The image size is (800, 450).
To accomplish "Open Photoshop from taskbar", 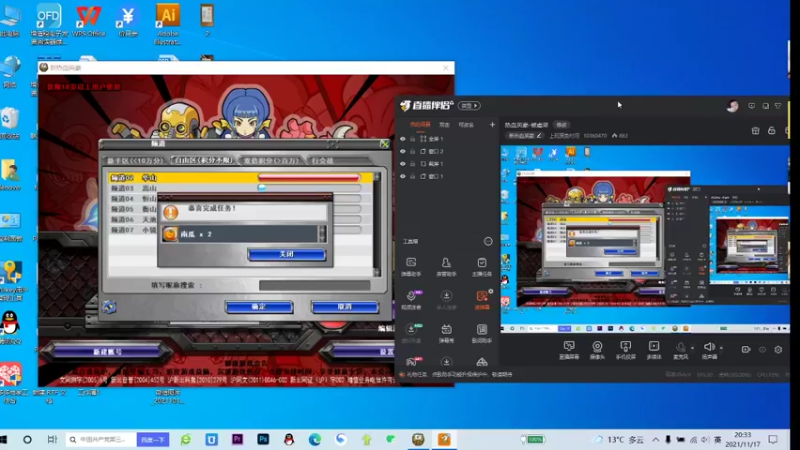I will [263, 439].
